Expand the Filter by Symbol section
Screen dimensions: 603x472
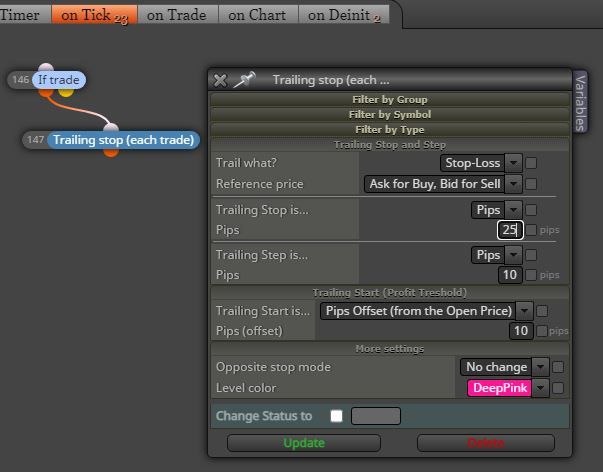[390, 115]
